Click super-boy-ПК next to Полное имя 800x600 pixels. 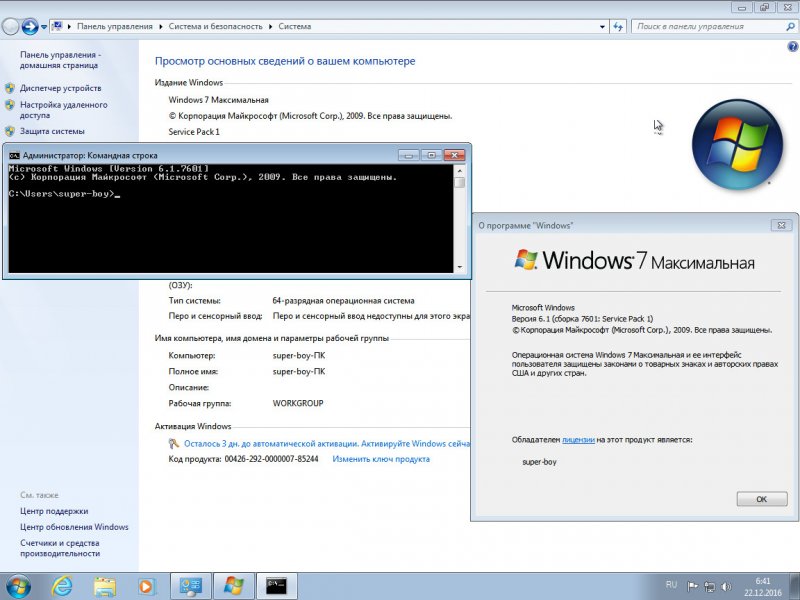tap(298, 371)
